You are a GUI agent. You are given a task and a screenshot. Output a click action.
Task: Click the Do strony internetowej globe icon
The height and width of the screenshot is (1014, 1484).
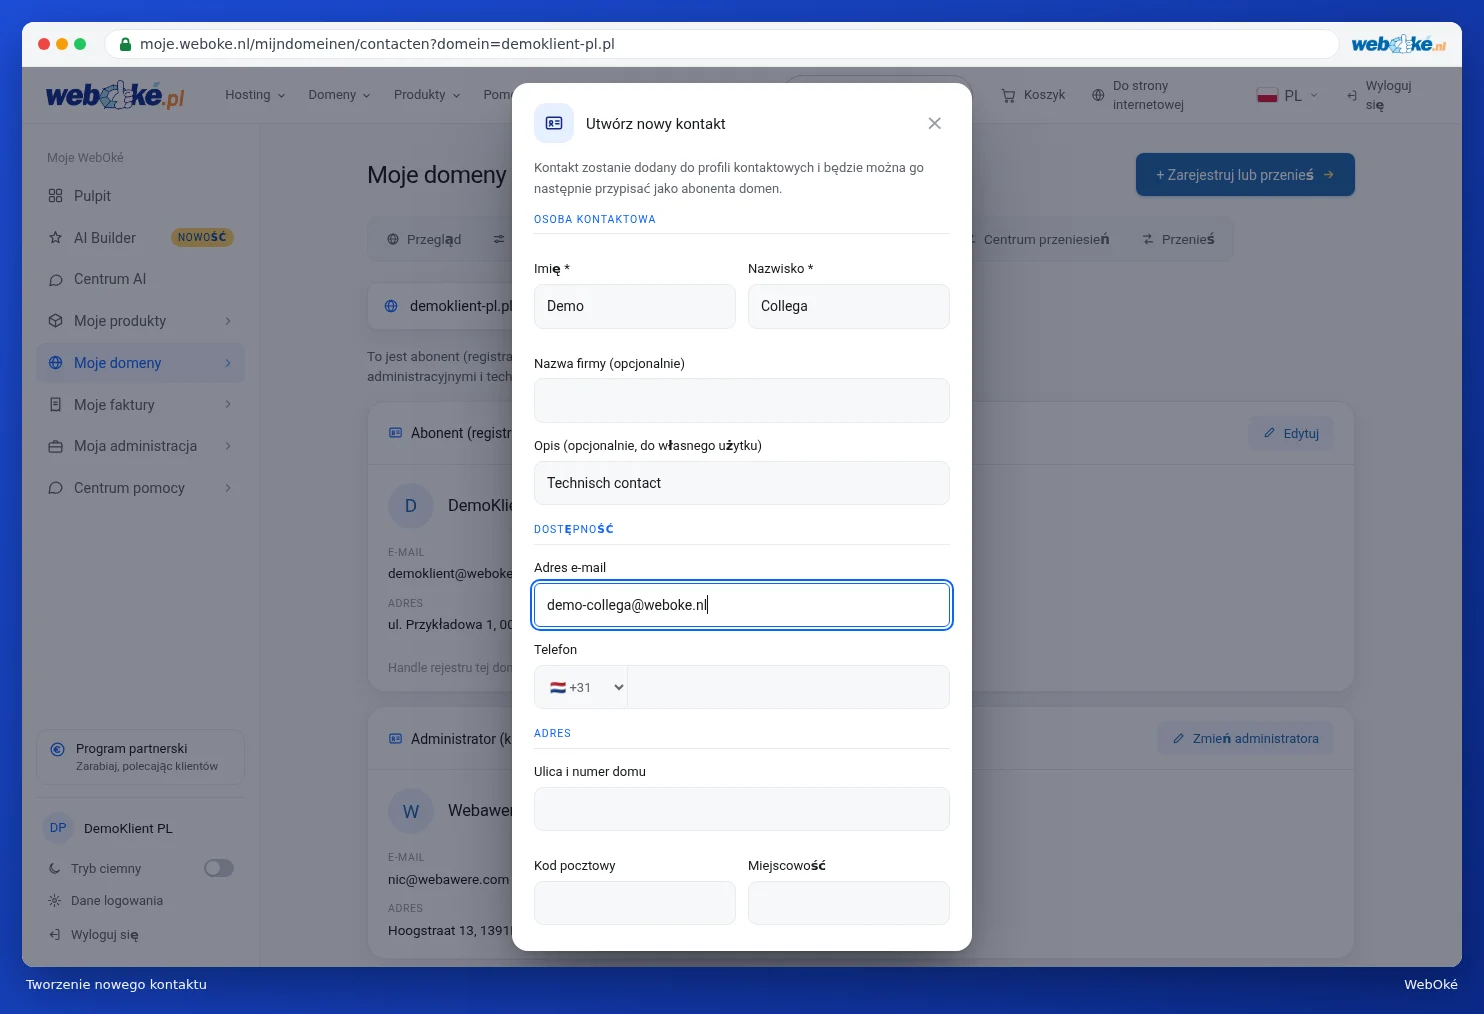pyautogui.click(x=1098, y=95)
